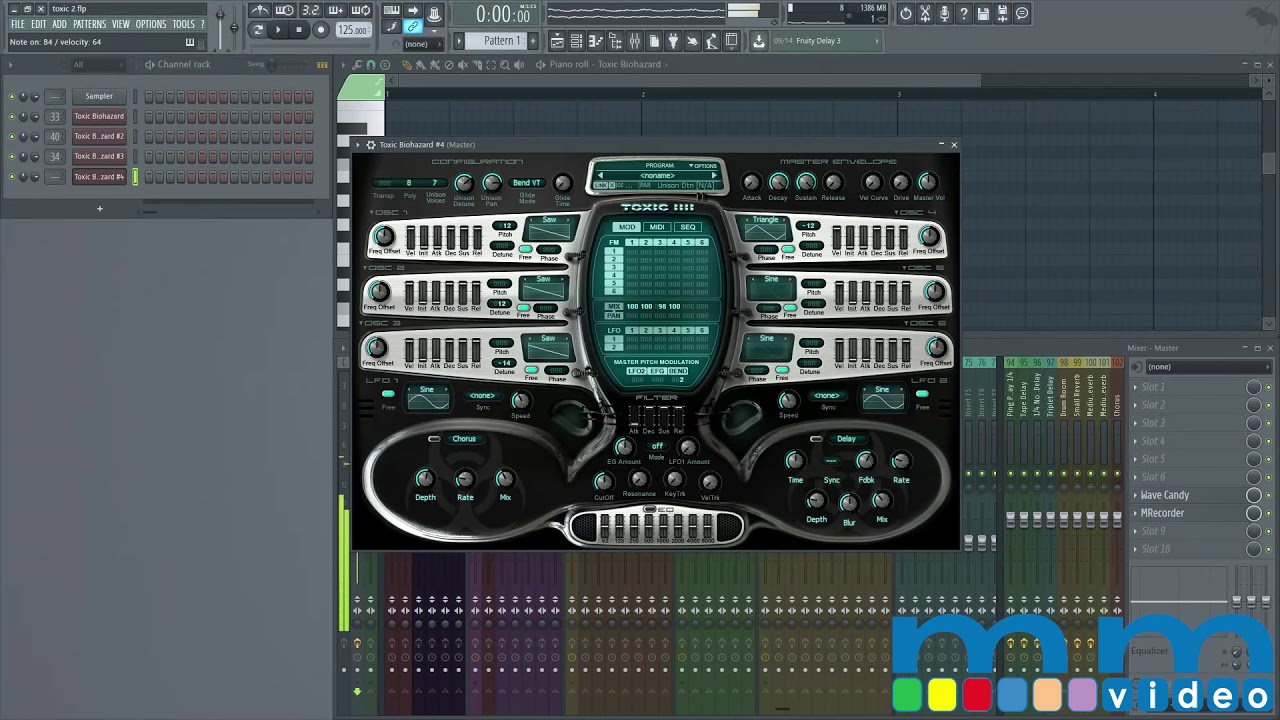The height and width of the screenshot is (720, 1280).
Task: Enable the Chorus effect toggle
Action: [x=434, y=439]
